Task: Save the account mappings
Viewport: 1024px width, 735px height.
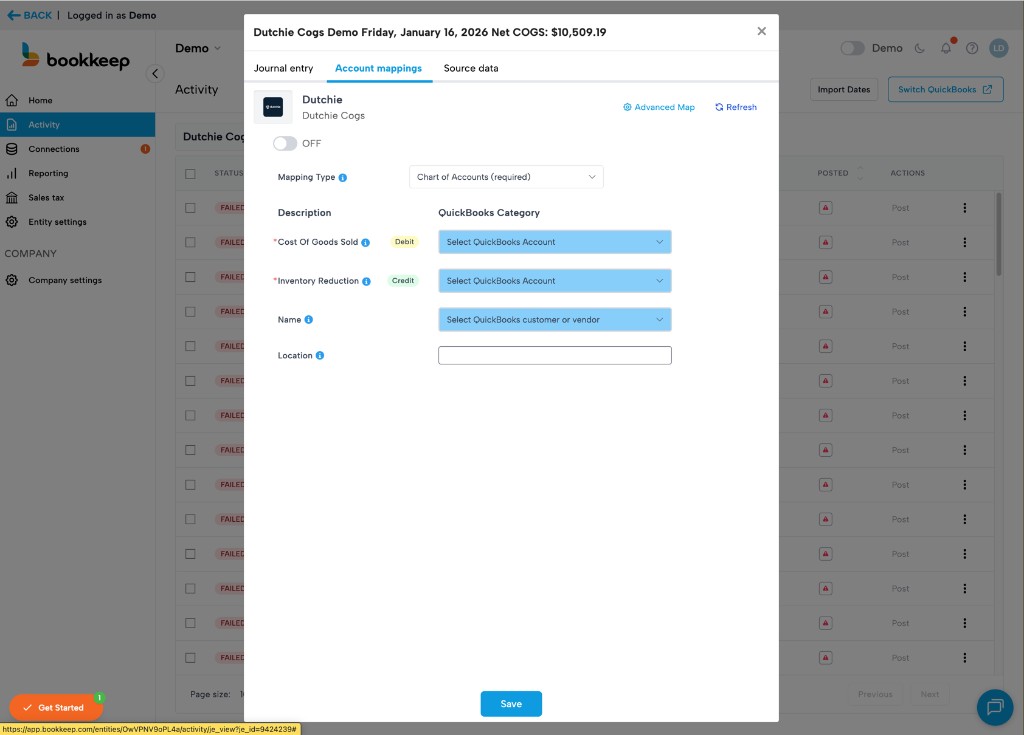Action: pyautogui.click(x=511, y=703)
